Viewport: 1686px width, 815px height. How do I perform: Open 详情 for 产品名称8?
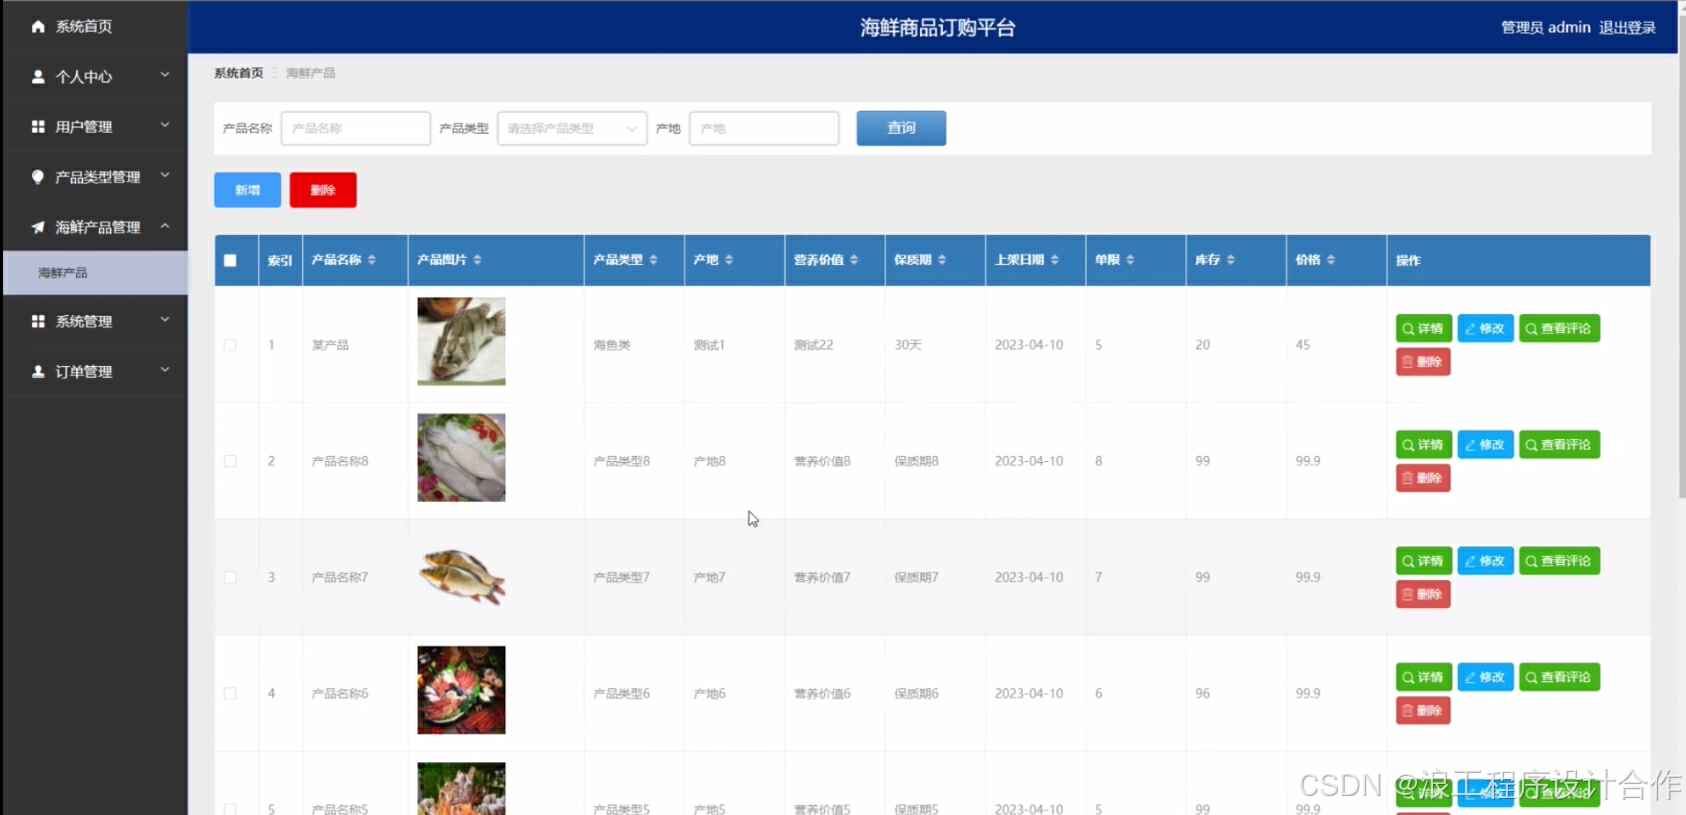[1423, 445]
